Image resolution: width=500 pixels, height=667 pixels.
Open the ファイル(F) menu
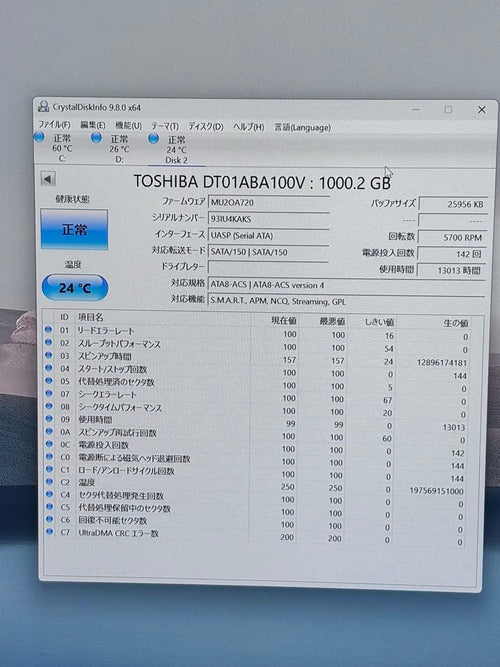(54, 125)
